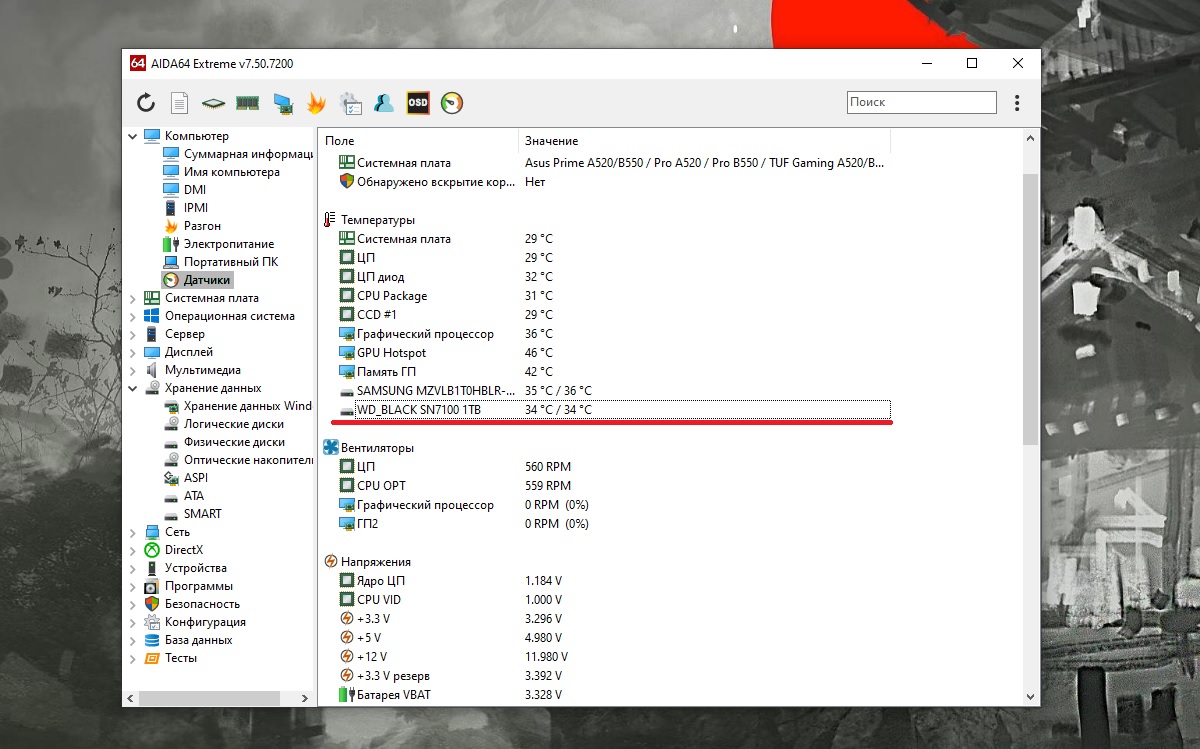Select the SAMSUNG MZVLB1T0HBLR temperature row
The height and width of the screenshot is (749, 1200).
point(614,391)
